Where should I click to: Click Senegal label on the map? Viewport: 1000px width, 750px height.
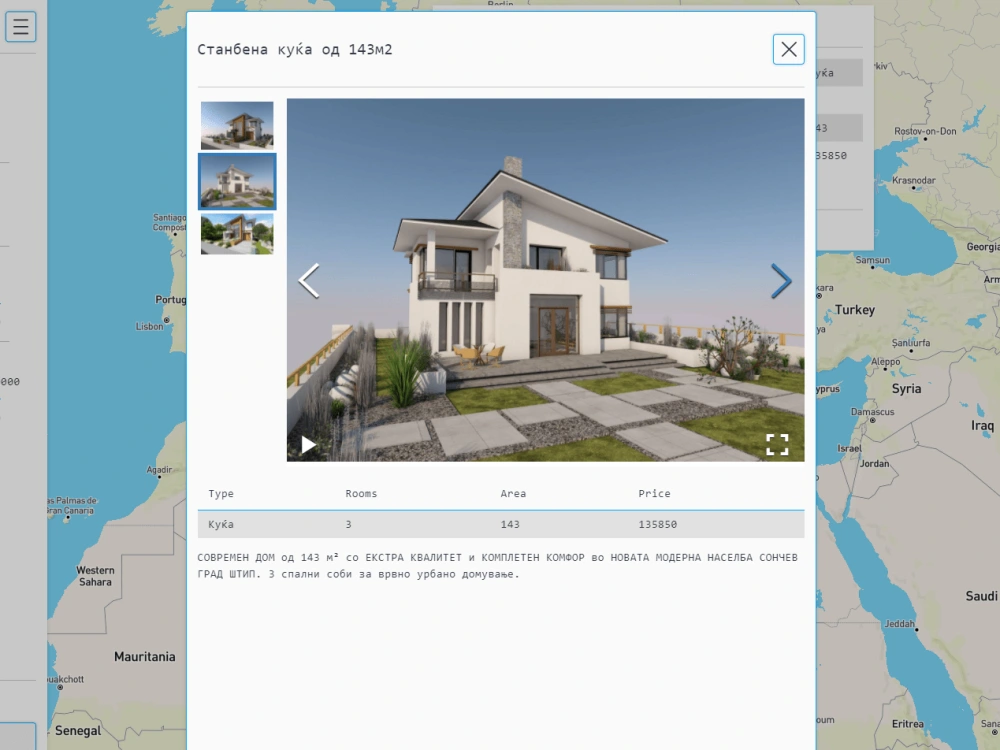tap(78, 731)
